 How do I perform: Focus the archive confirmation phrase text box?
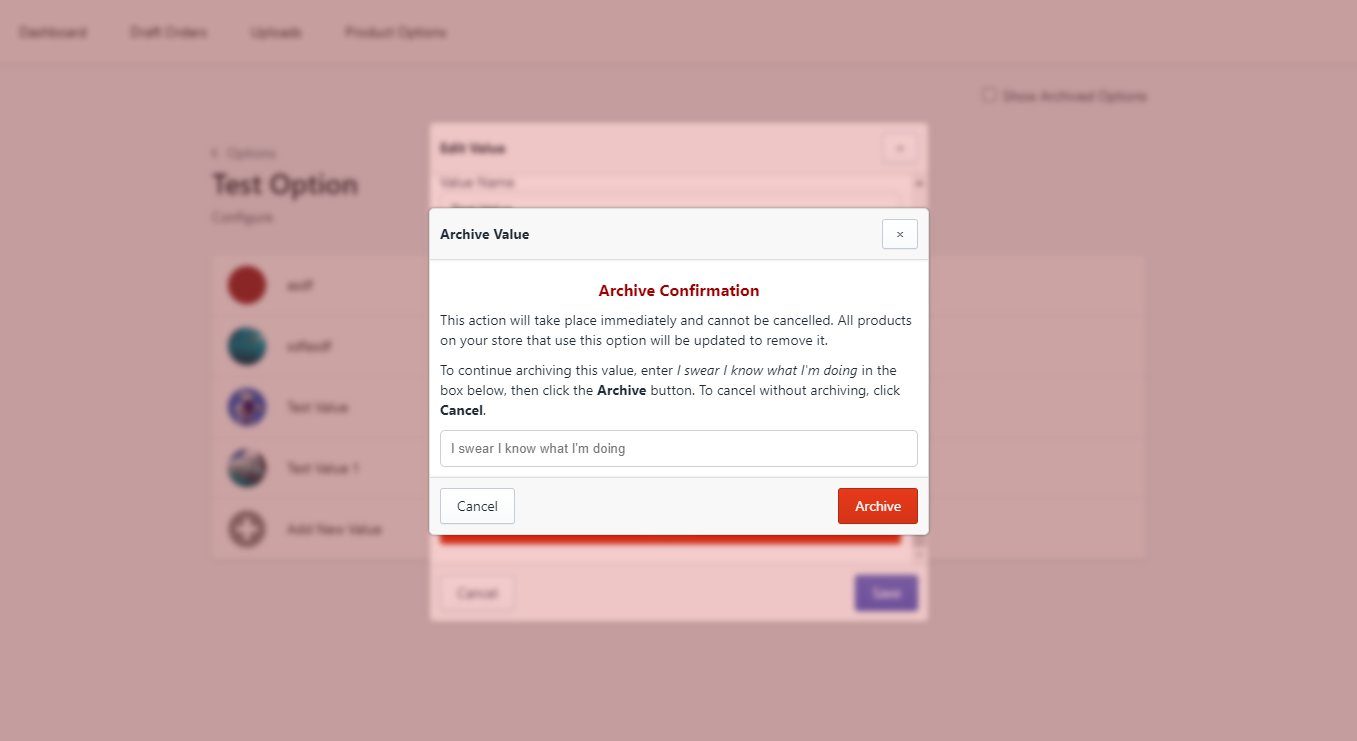click(678, 448)
